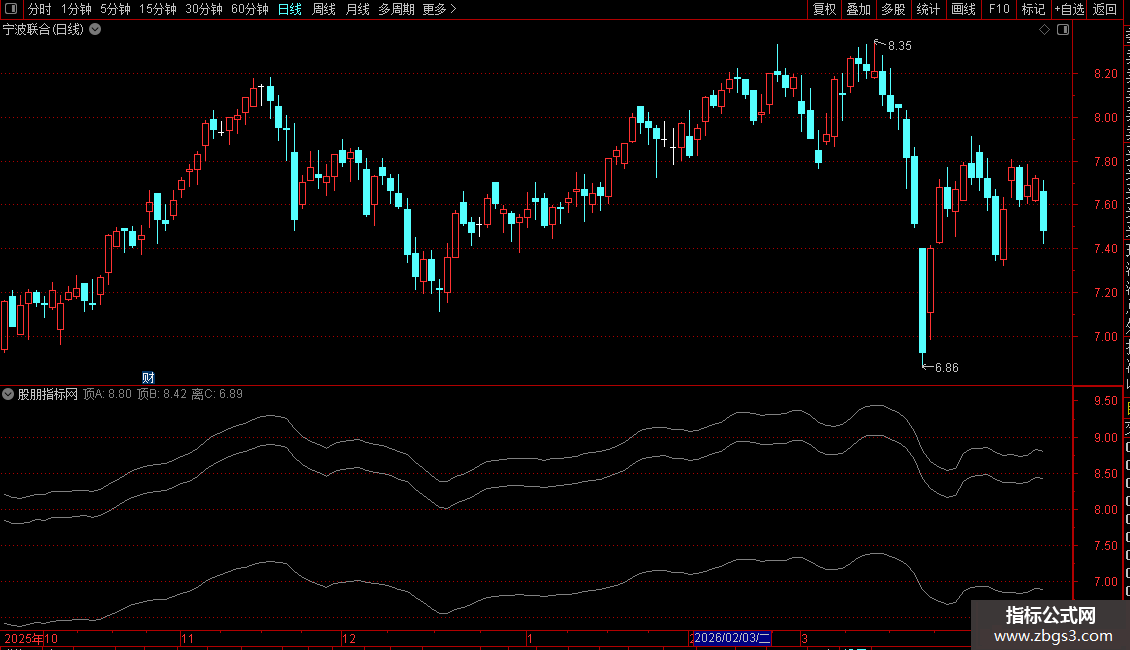Click the diamond icon in chart header
Screen dimensions: 1130x650
(x=1044, y=30)
